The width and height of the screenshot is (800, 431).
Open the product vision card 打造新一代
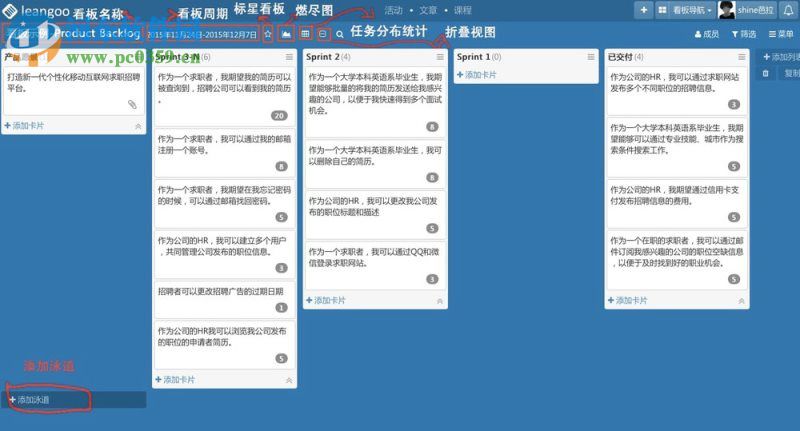point(73,91)
